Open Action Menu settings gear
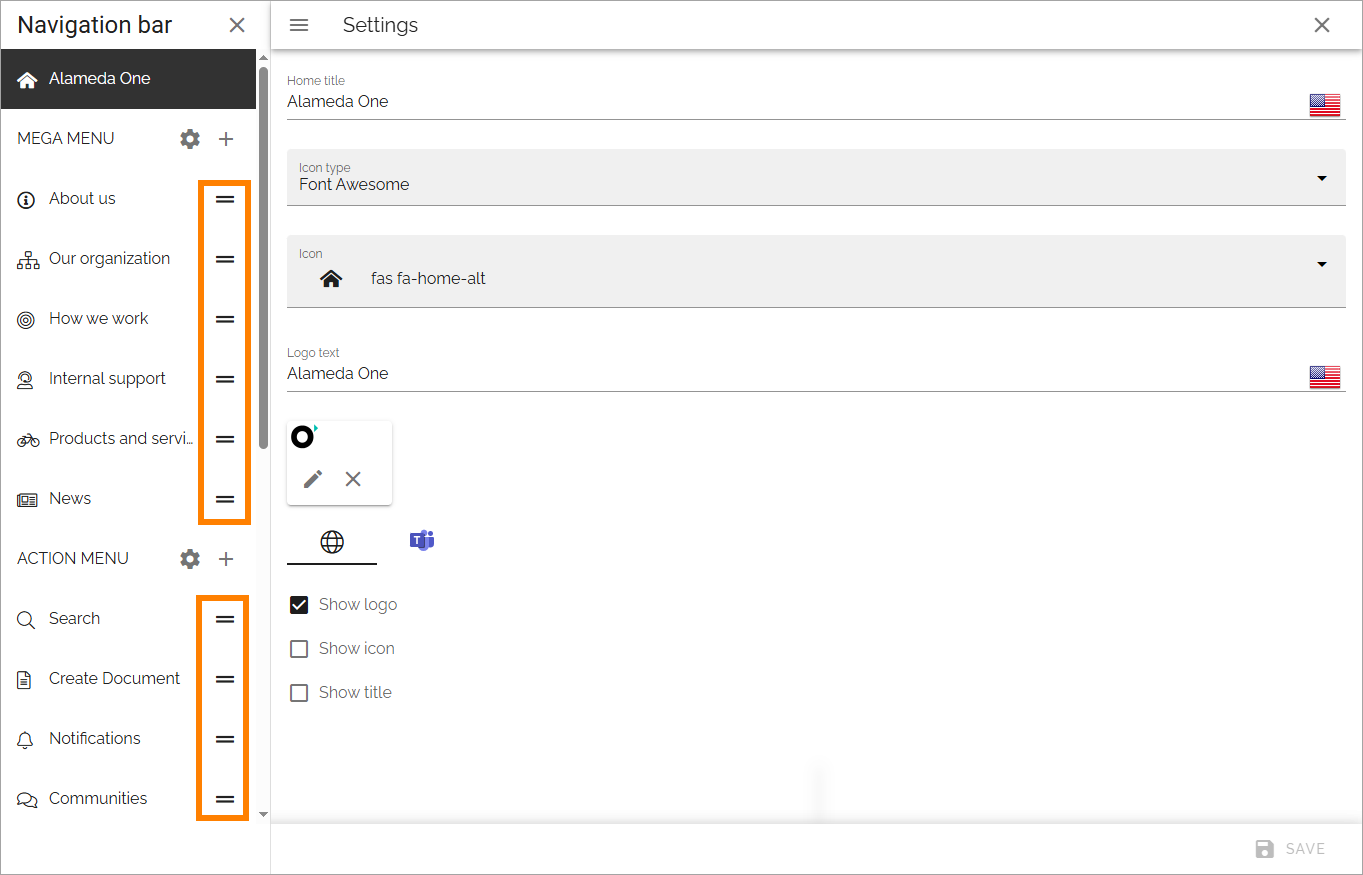The image size is (1363, 875). coord(190,559)
